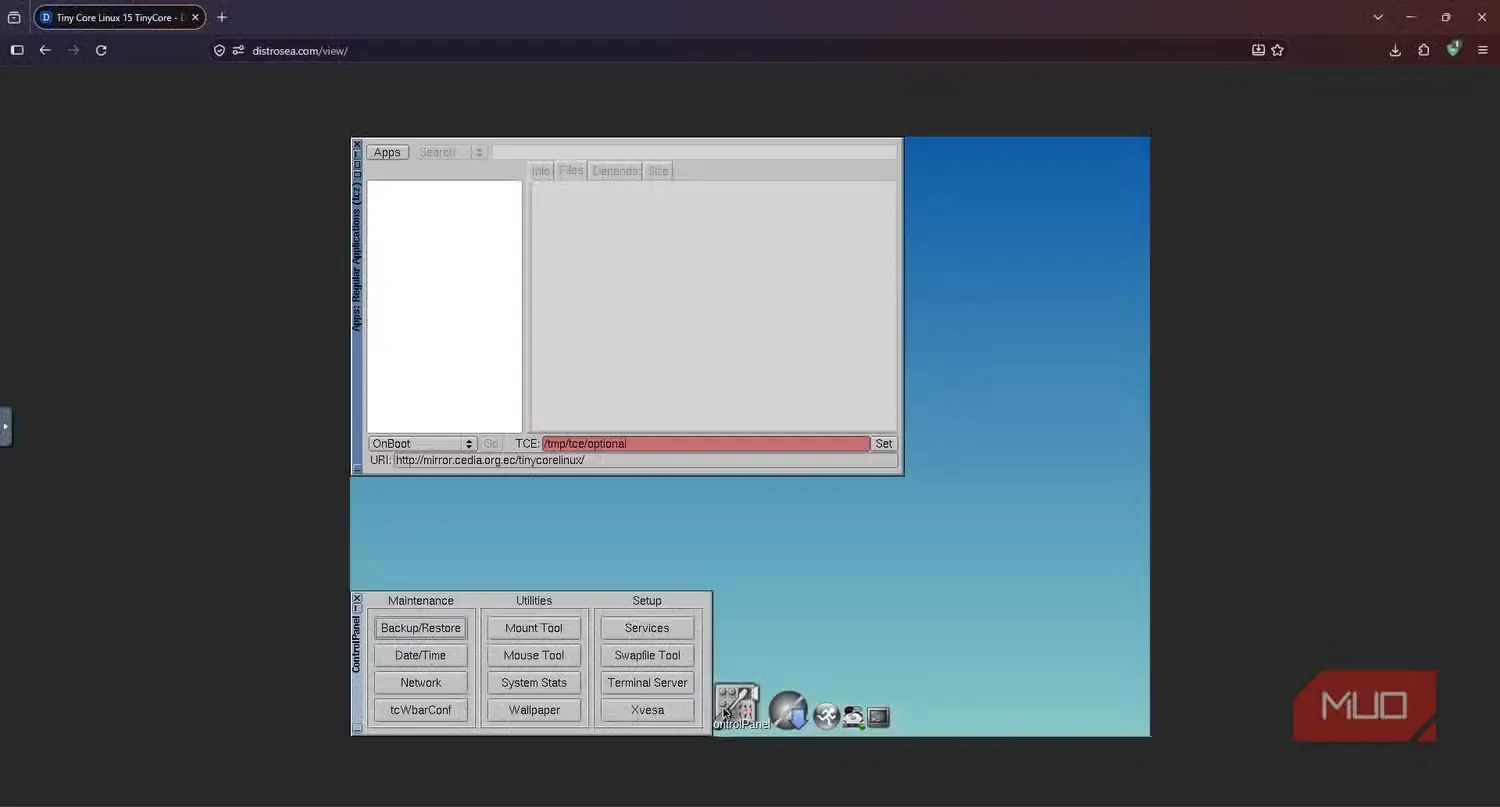
Task: Click the Set button beside TCE path
Action: coord(884,444)
